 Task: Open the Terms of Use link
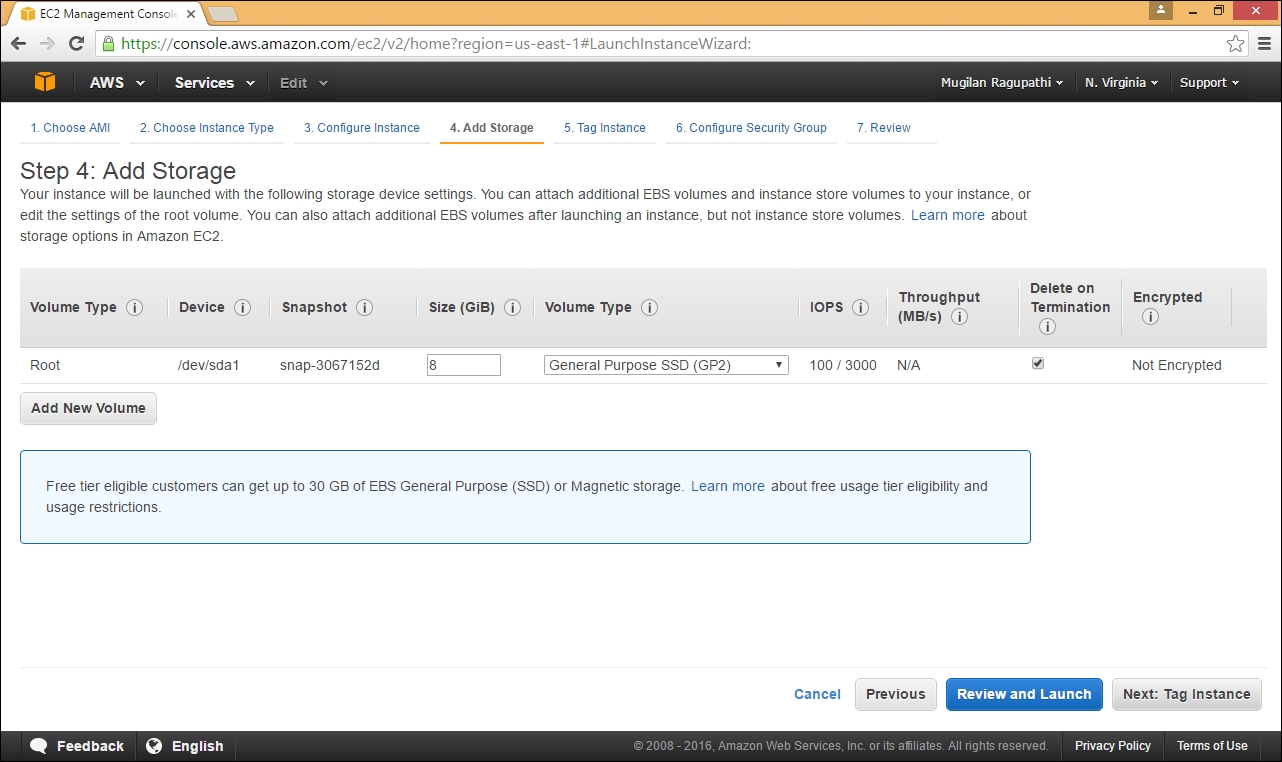(1212, 746)
